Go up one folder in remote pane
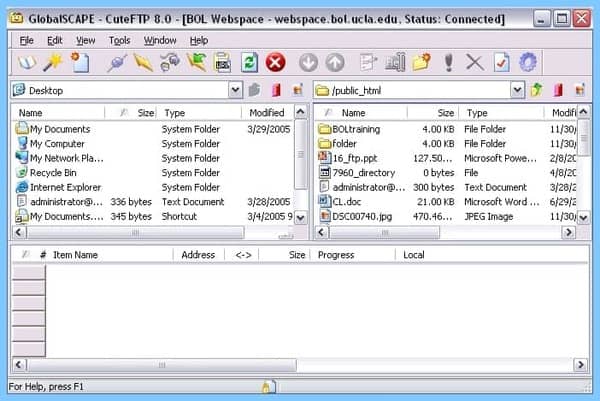The image size is (600, 401). 536,90
